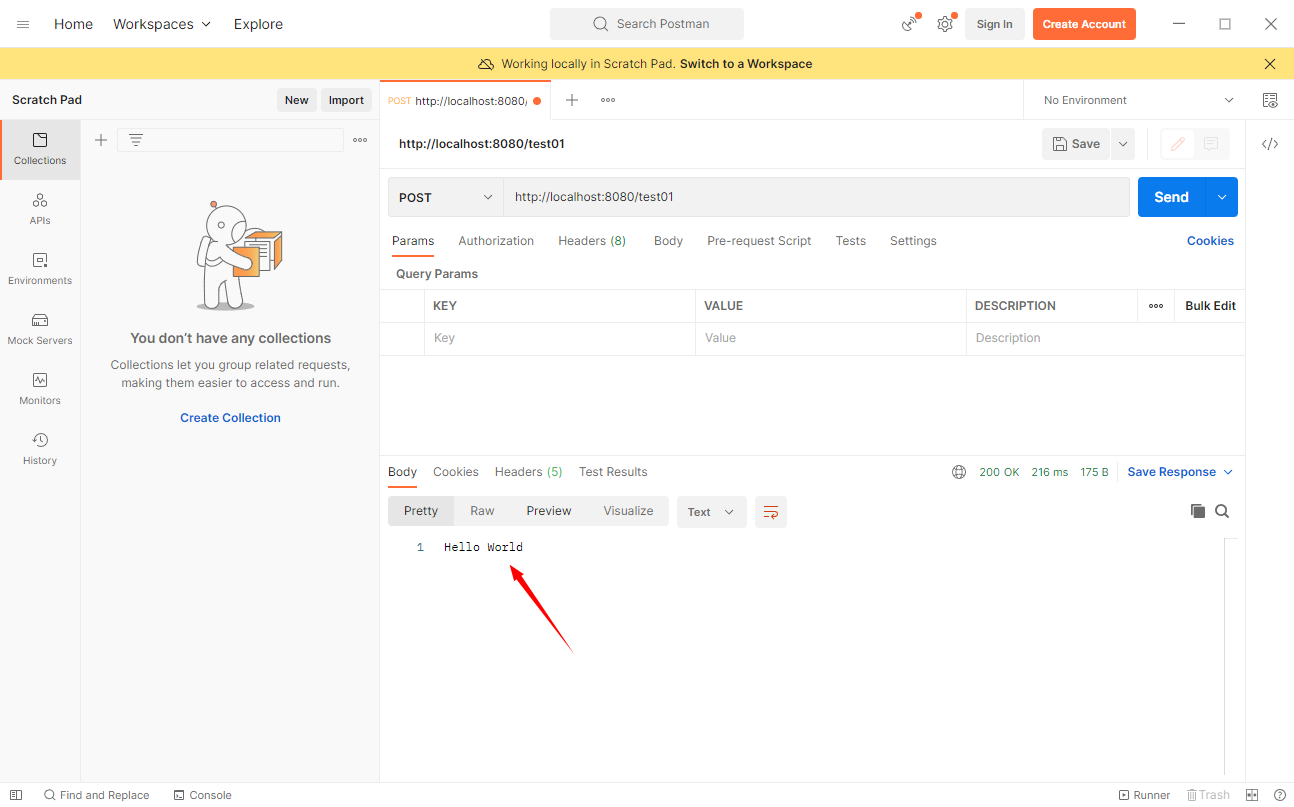Switch to the Headers (8) request tab

[x=592, y=241]
